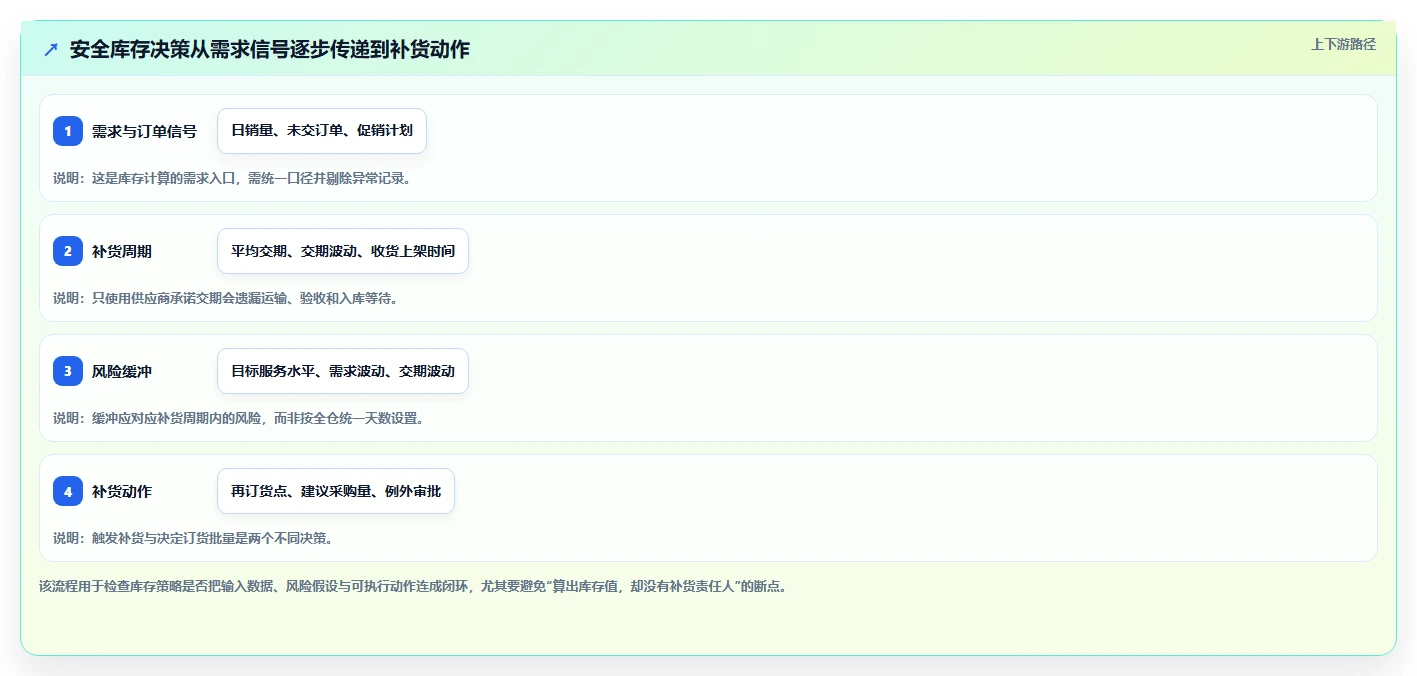
Task: Click the step number 3 badge
Action: tap(68, 371)
